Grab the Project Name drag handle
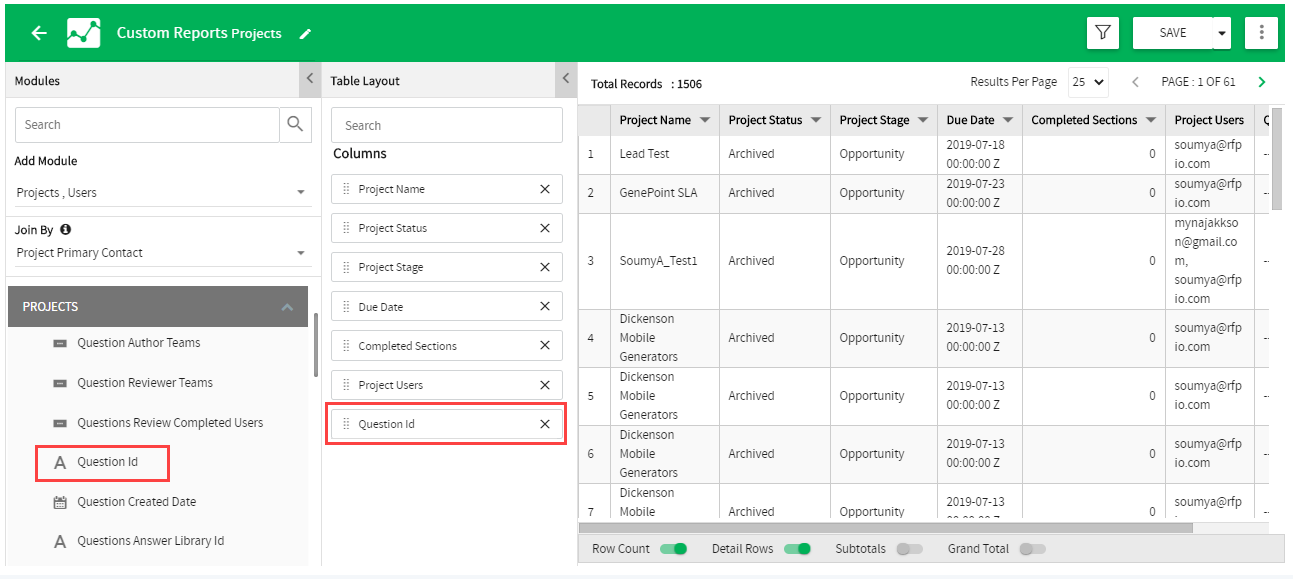Viewport: 1293px width, 579px height. point(347,189)
